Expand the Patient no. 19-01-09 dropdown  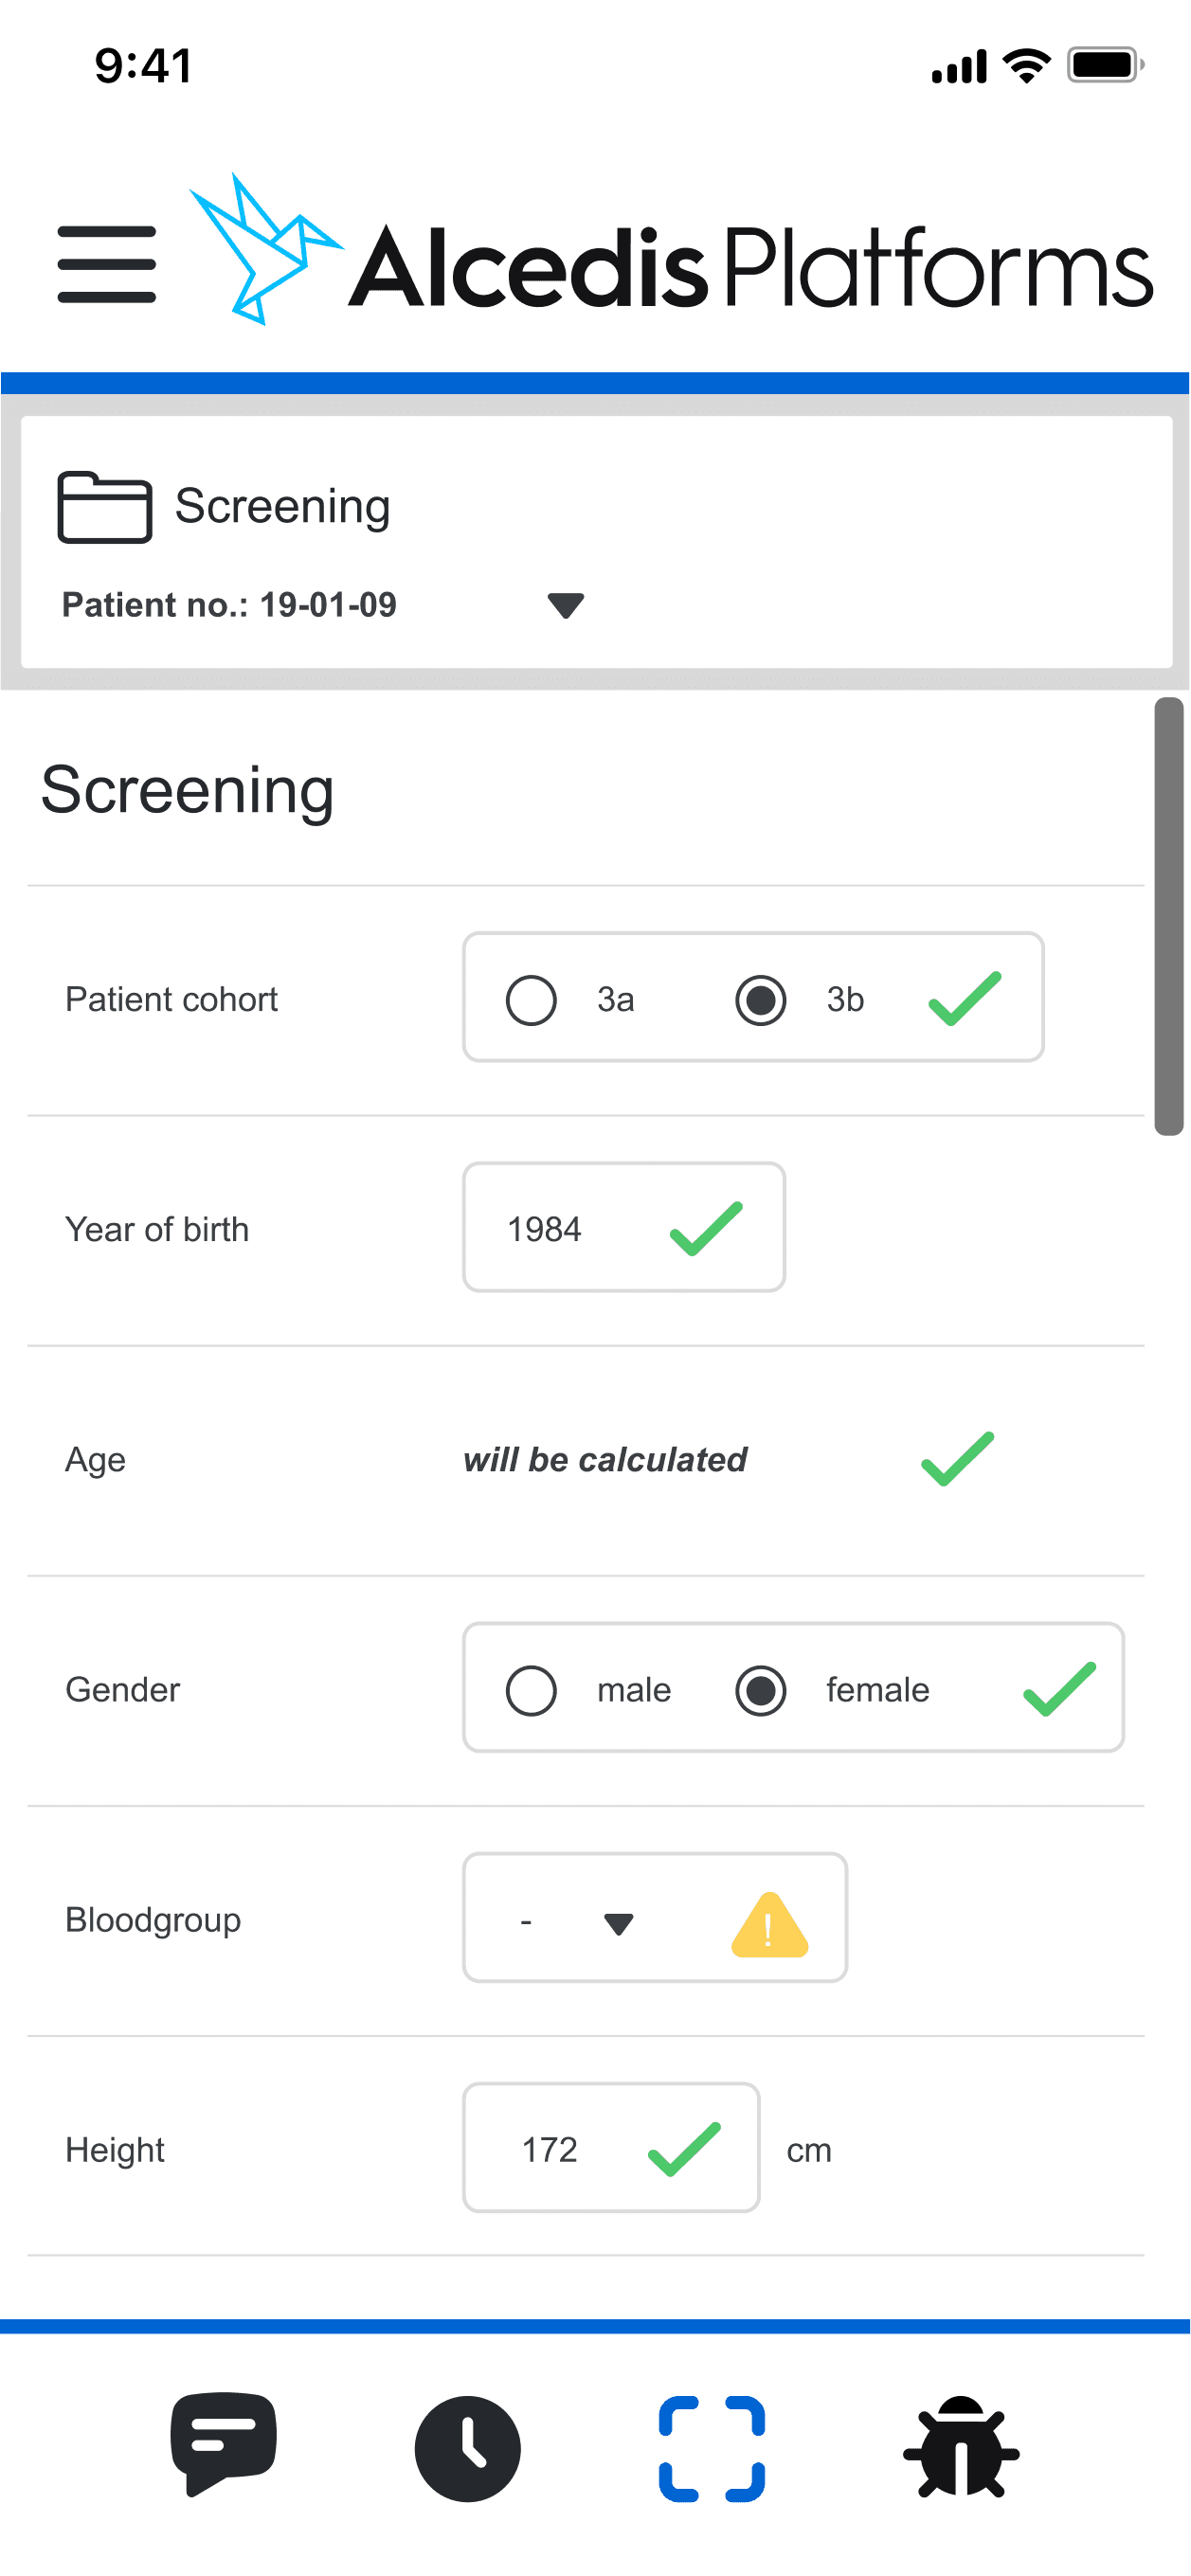pyautogui.click(x=565, y=605)
